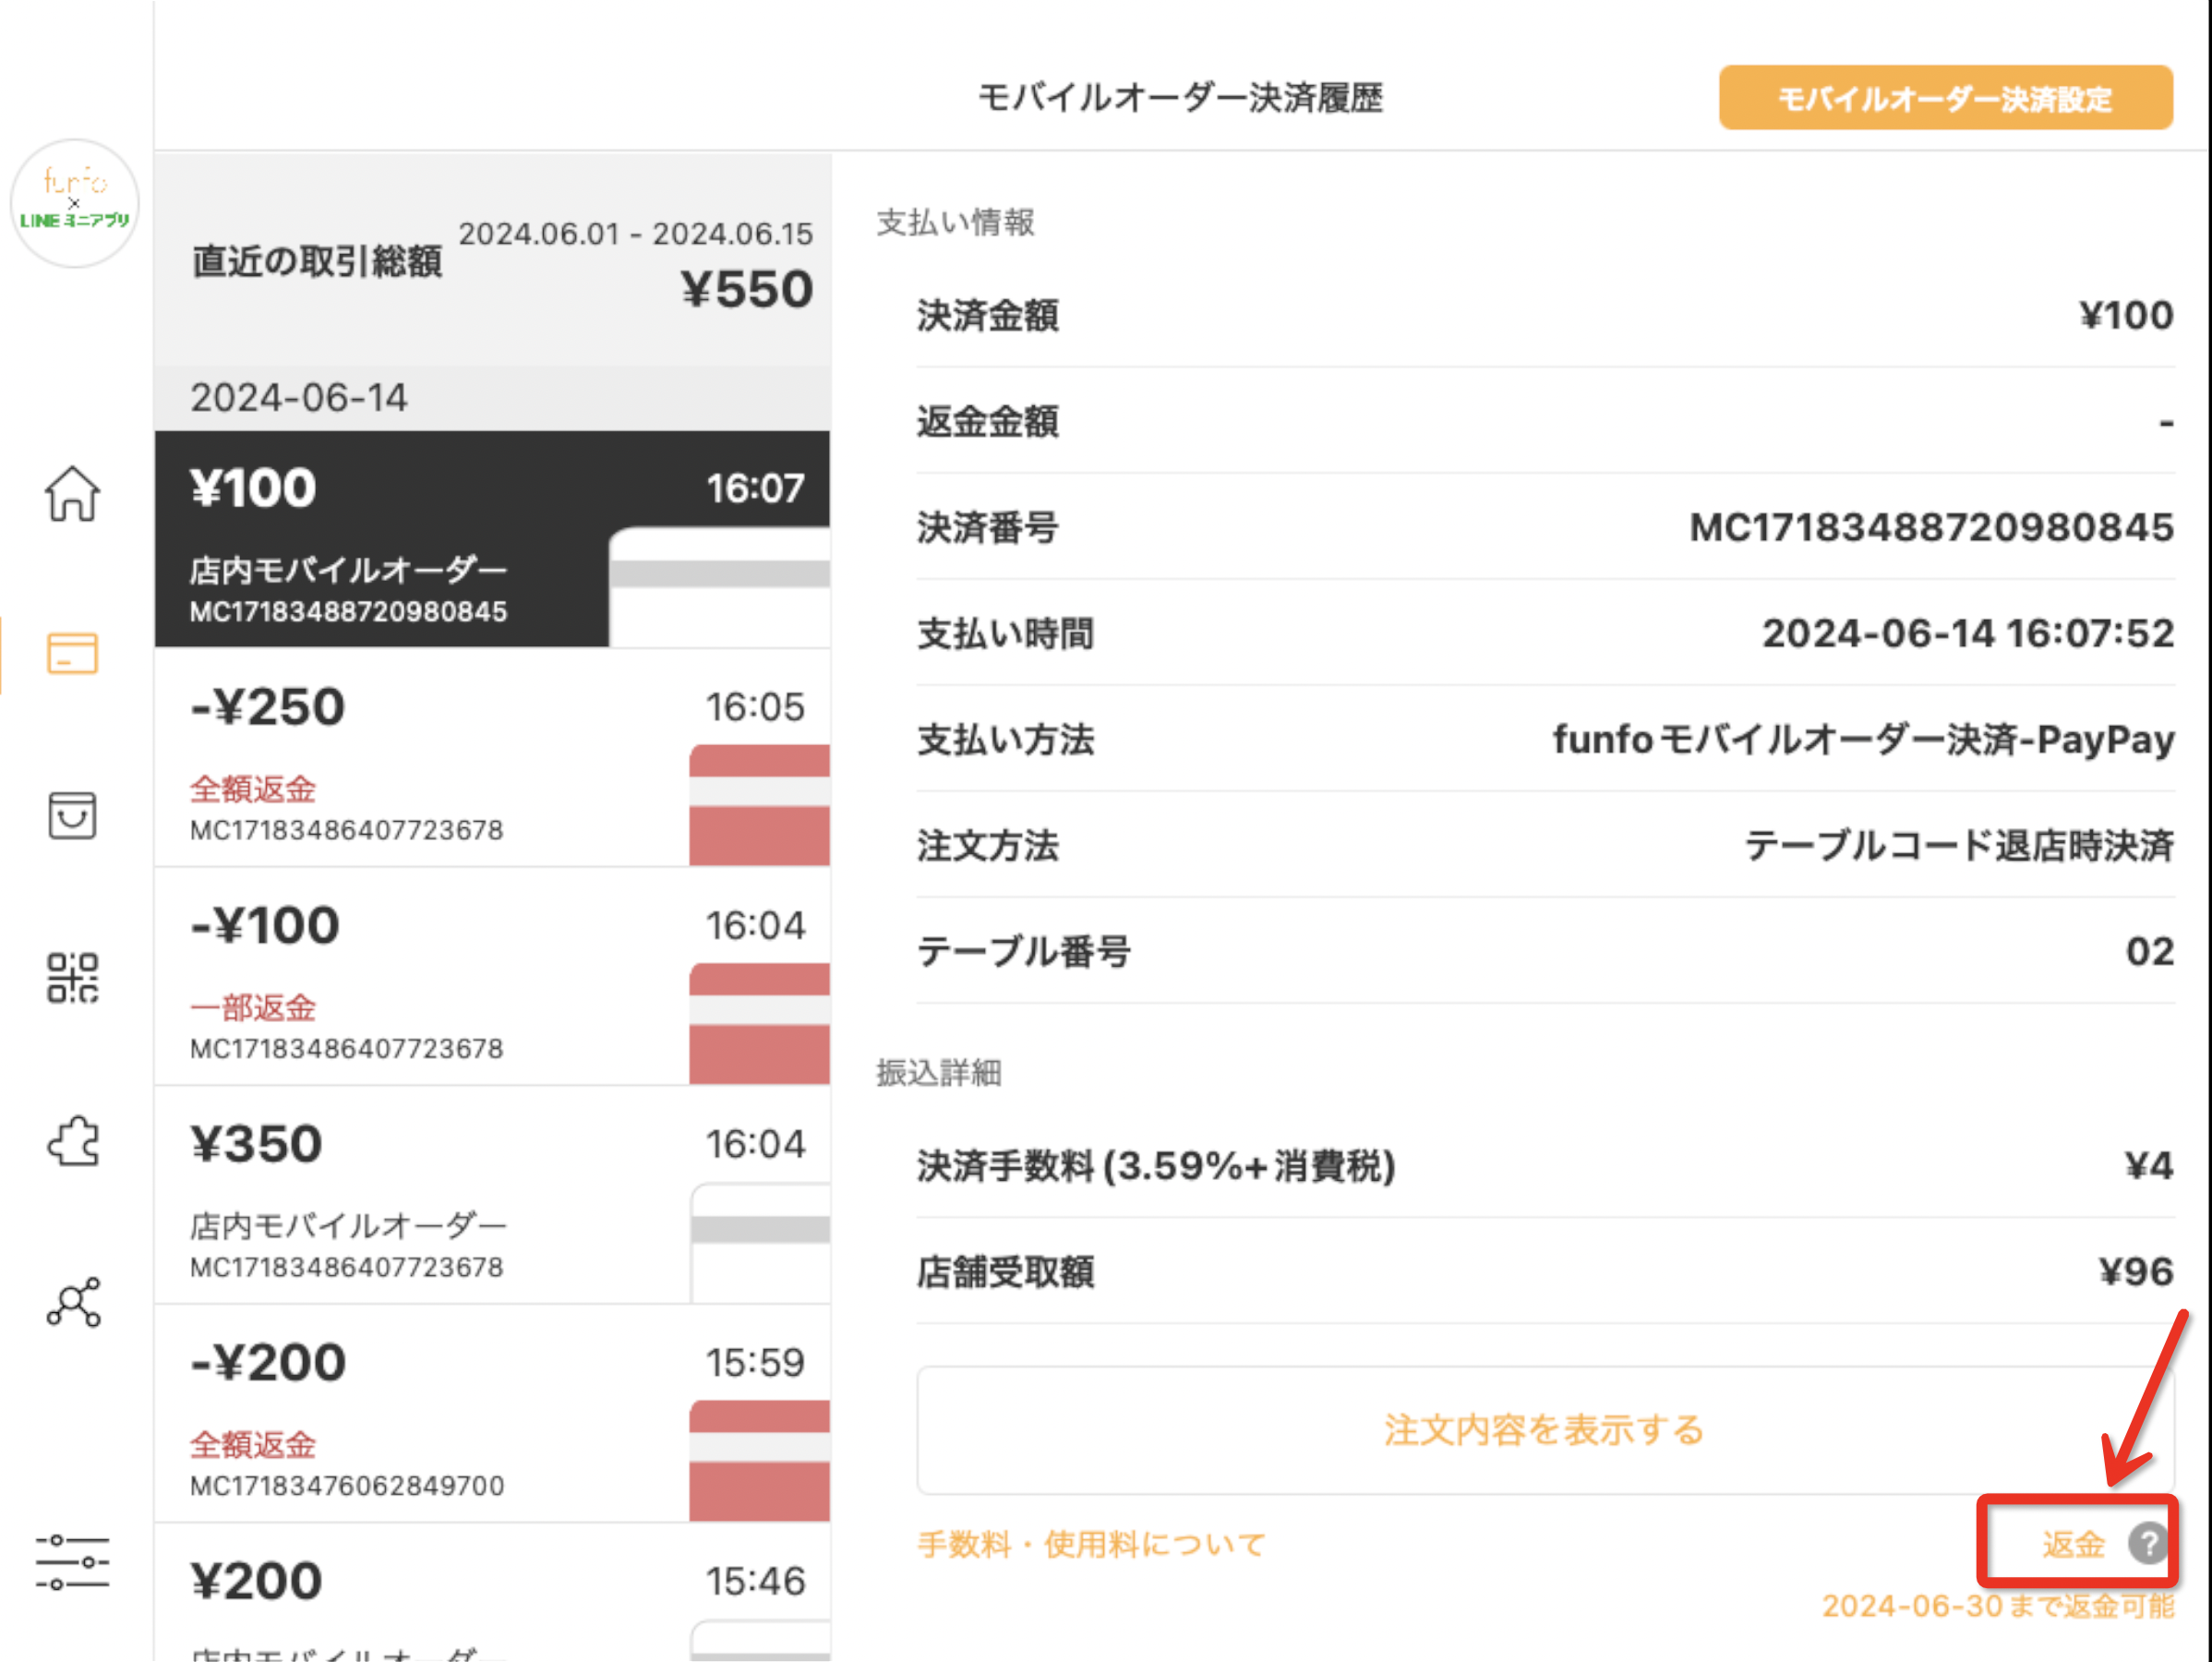
Task: Click the fee amount ¥4
Action: click(2149, 1165)
